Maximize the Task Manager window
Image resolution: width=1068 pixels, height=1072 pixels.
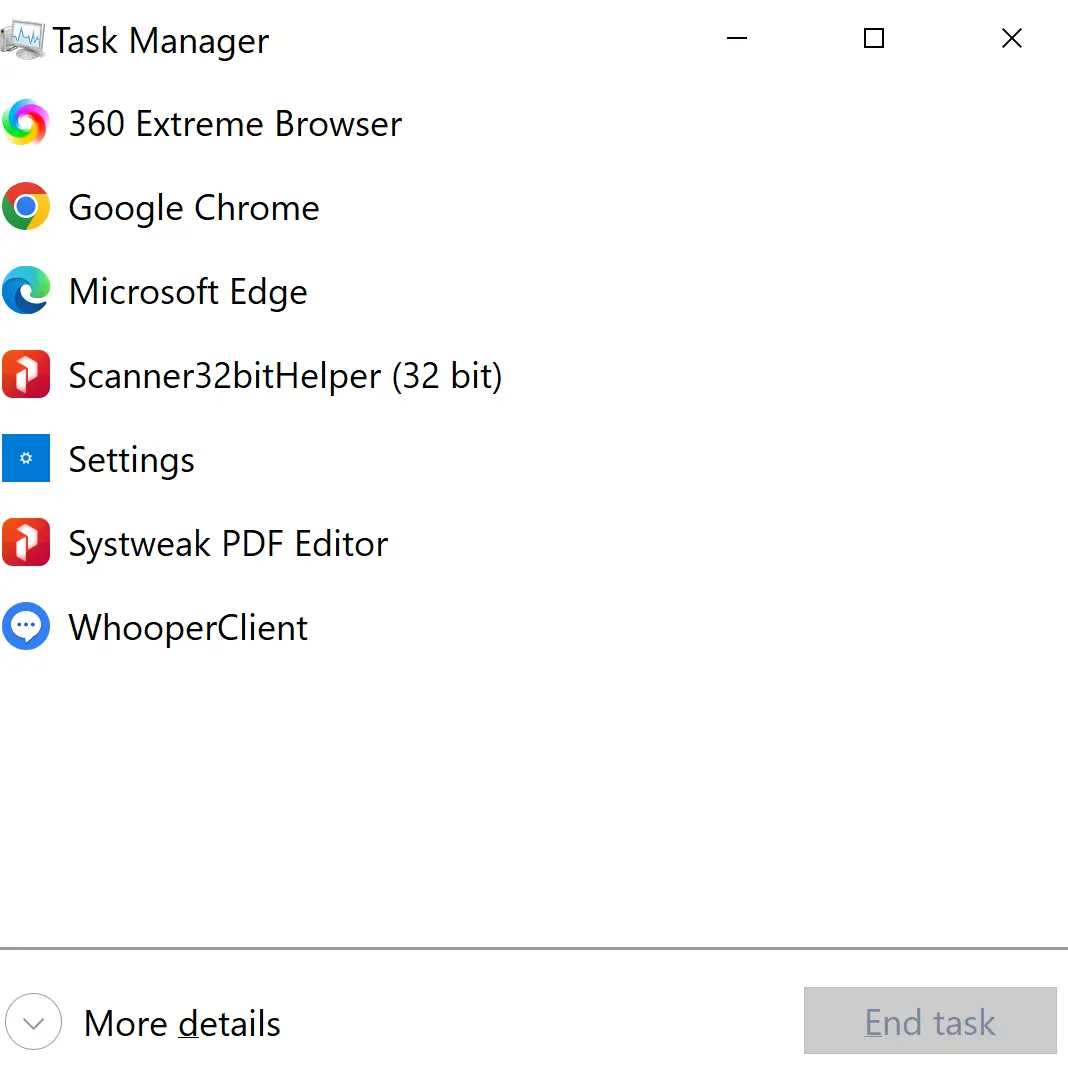874,38
